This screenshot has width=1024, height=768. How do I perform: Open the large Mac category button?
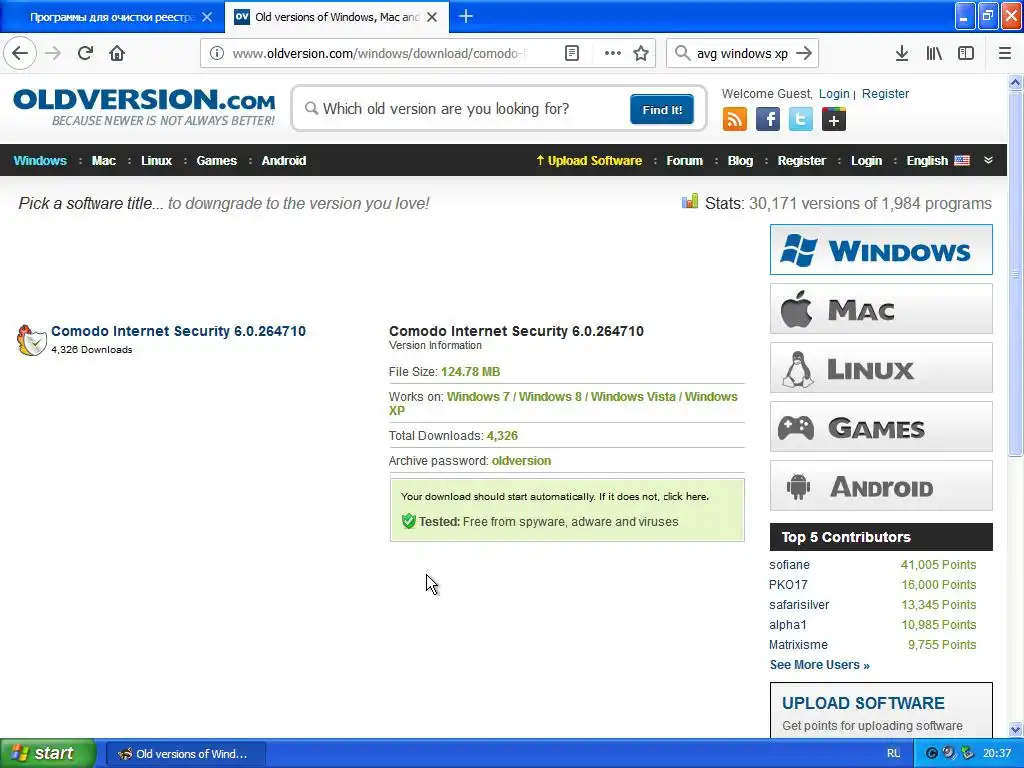click(x=881, y=308)
